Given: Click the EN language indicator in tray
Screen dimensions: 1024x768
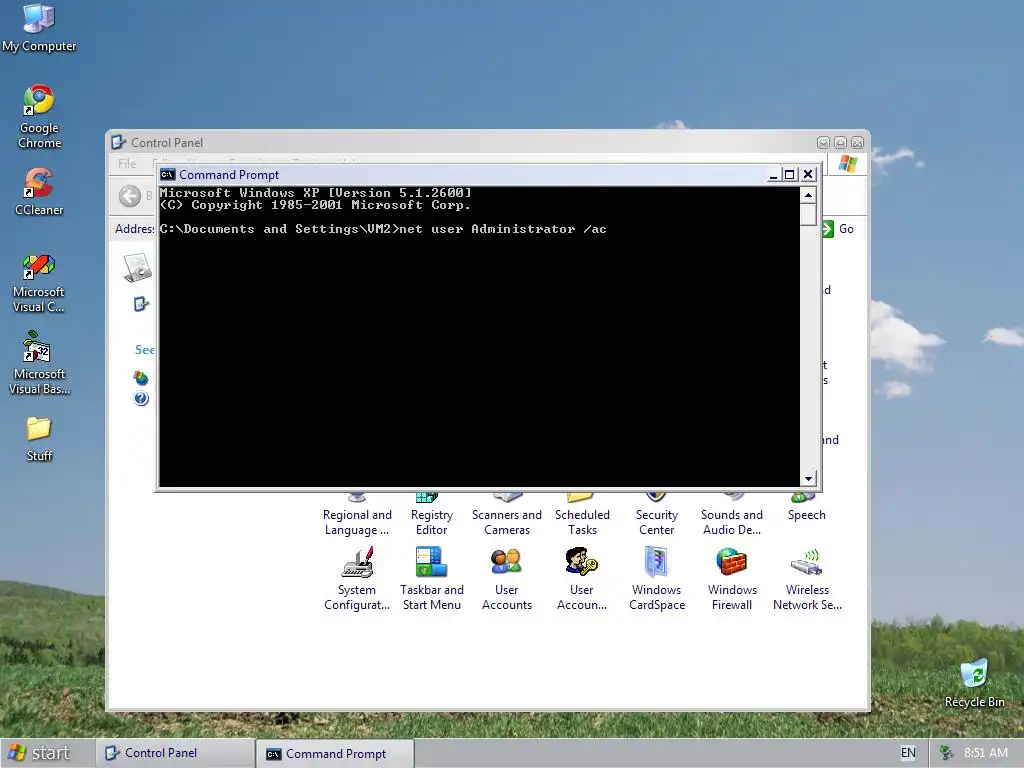Looking at the screenshot, I should 908,753.
